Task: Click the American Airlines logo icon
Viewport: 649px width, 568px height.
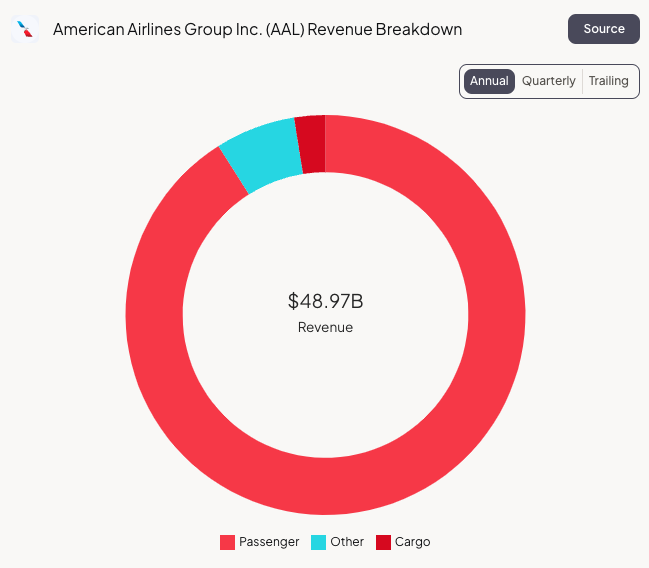Action: point(25,29)
